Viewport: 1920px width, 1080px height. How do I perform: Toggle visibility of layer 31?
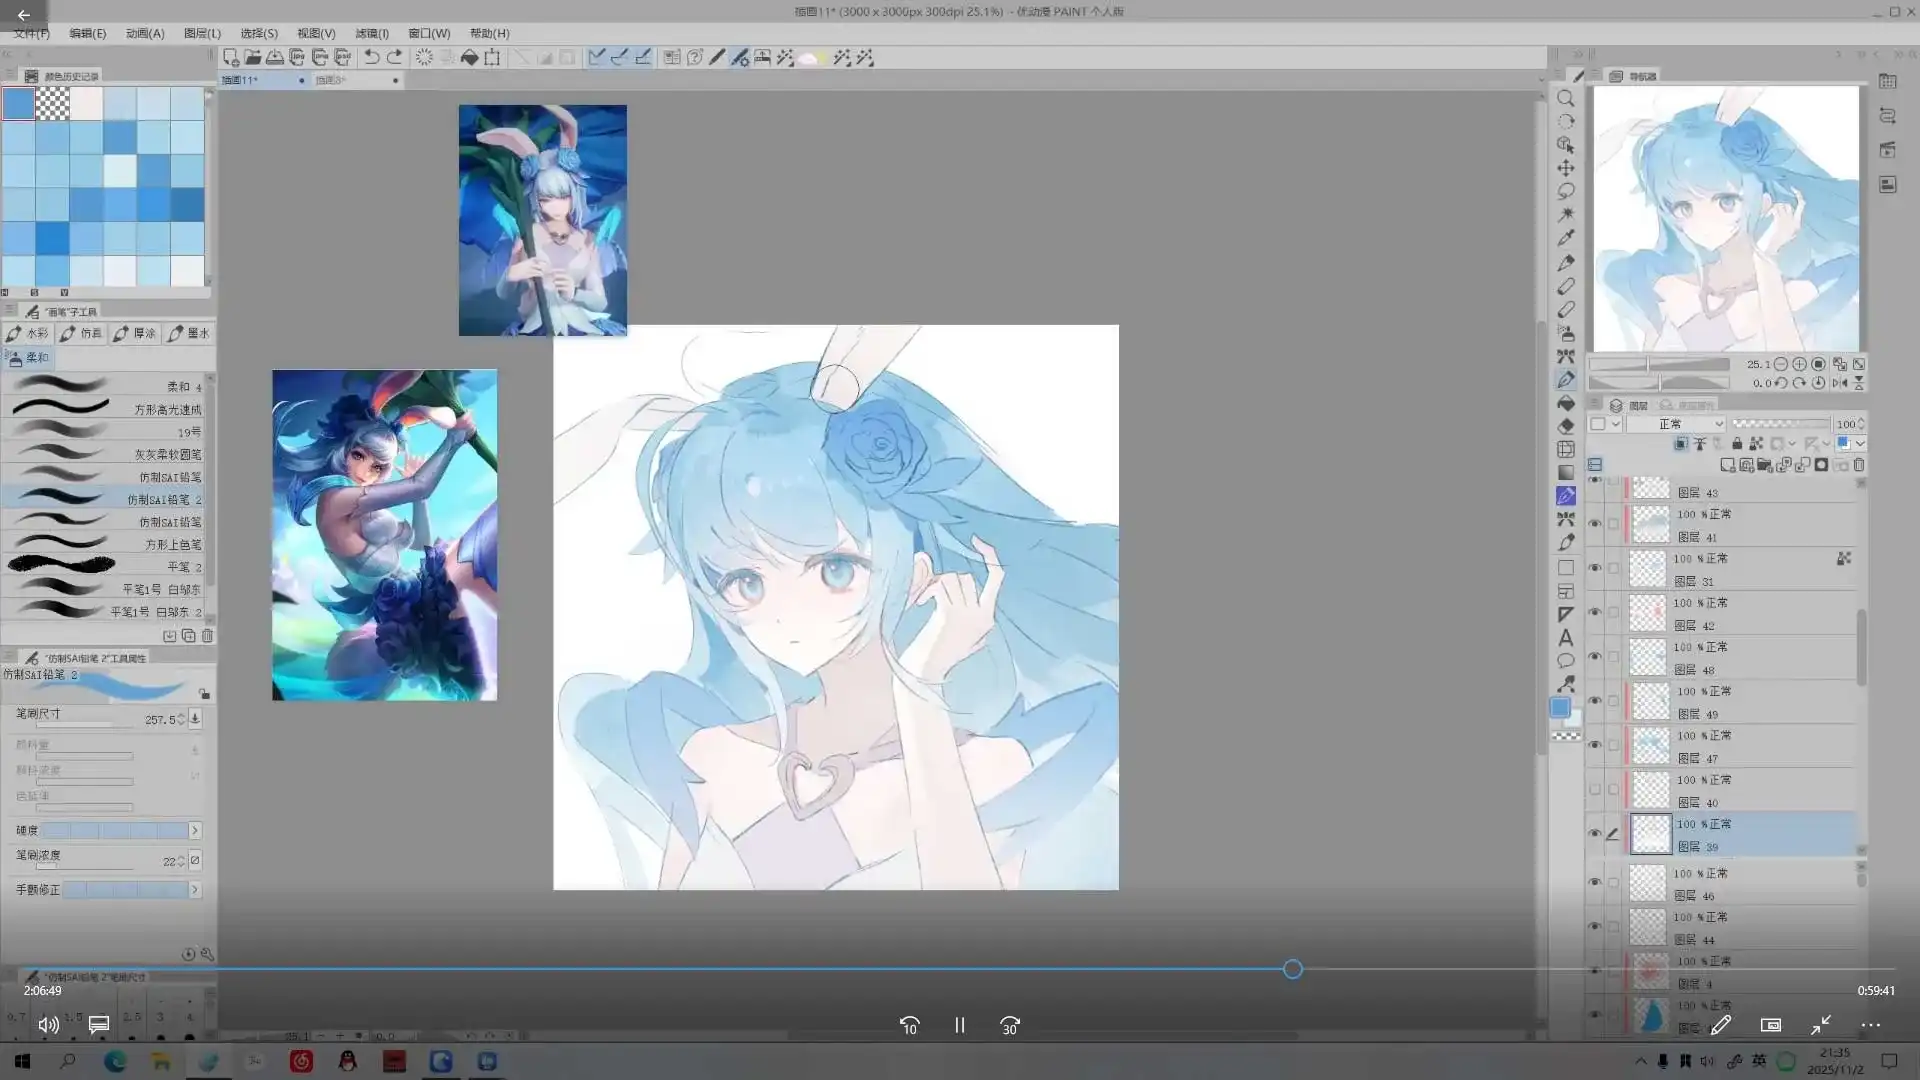point(1595,568)
